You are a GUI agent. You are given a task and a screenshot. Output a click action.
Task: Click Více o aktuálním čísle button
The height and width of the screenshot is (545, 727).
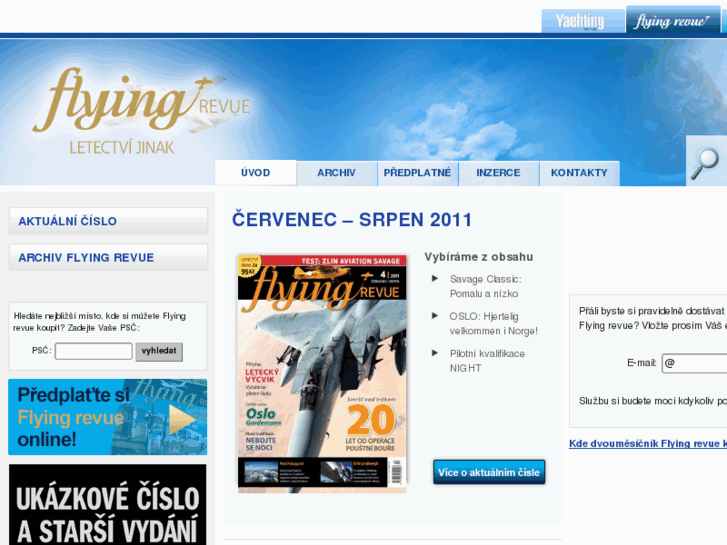(489, 472)
